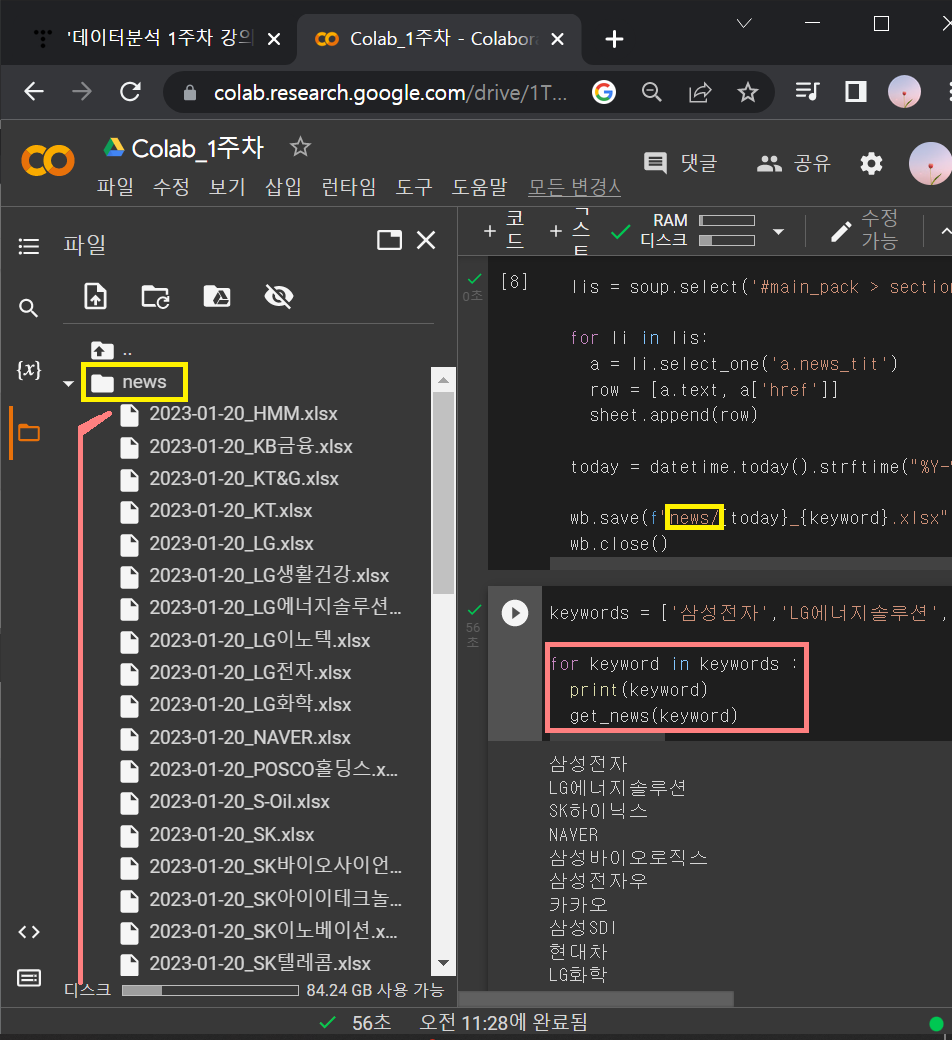Open the 보기 menu
The height and width of the screenshot is (1040, 952).
pos(228,187)
